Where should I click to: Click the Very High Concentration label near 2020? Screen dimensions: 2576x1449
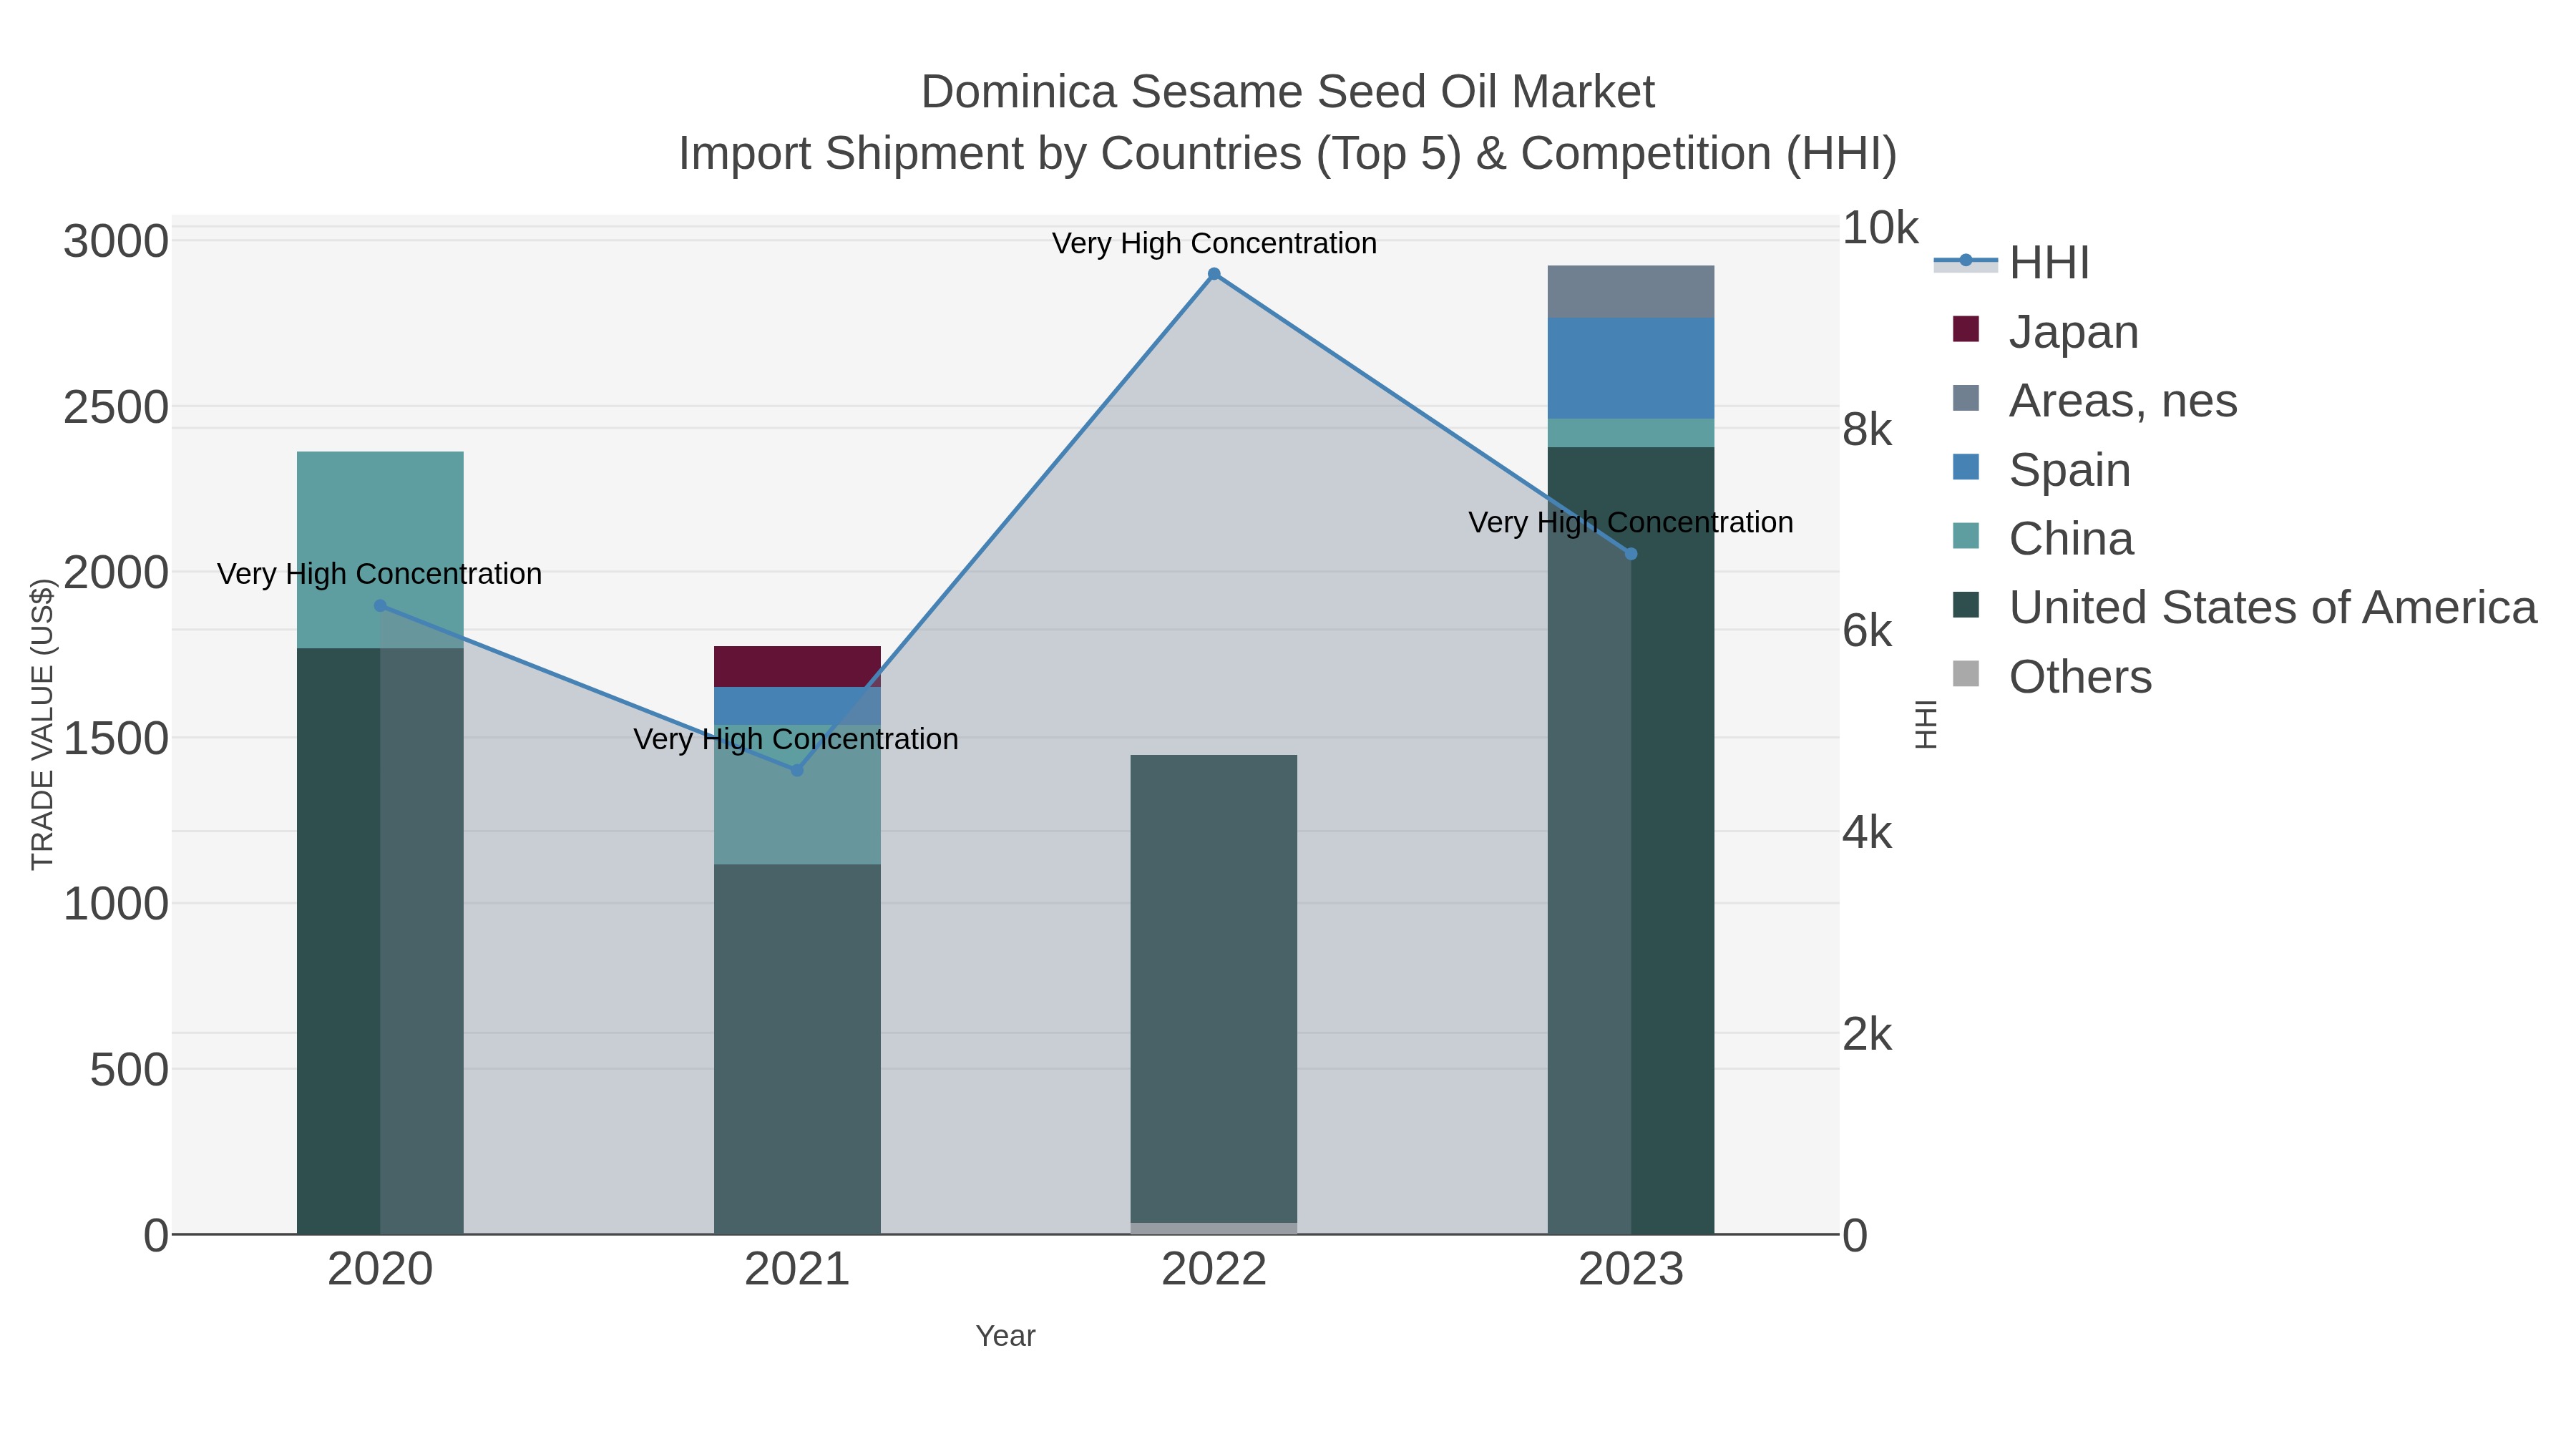(x=380, y=574)
